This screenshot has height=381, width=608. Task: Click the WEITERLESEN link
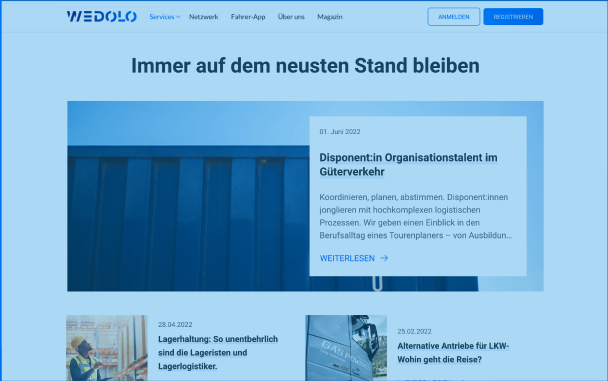347,258
